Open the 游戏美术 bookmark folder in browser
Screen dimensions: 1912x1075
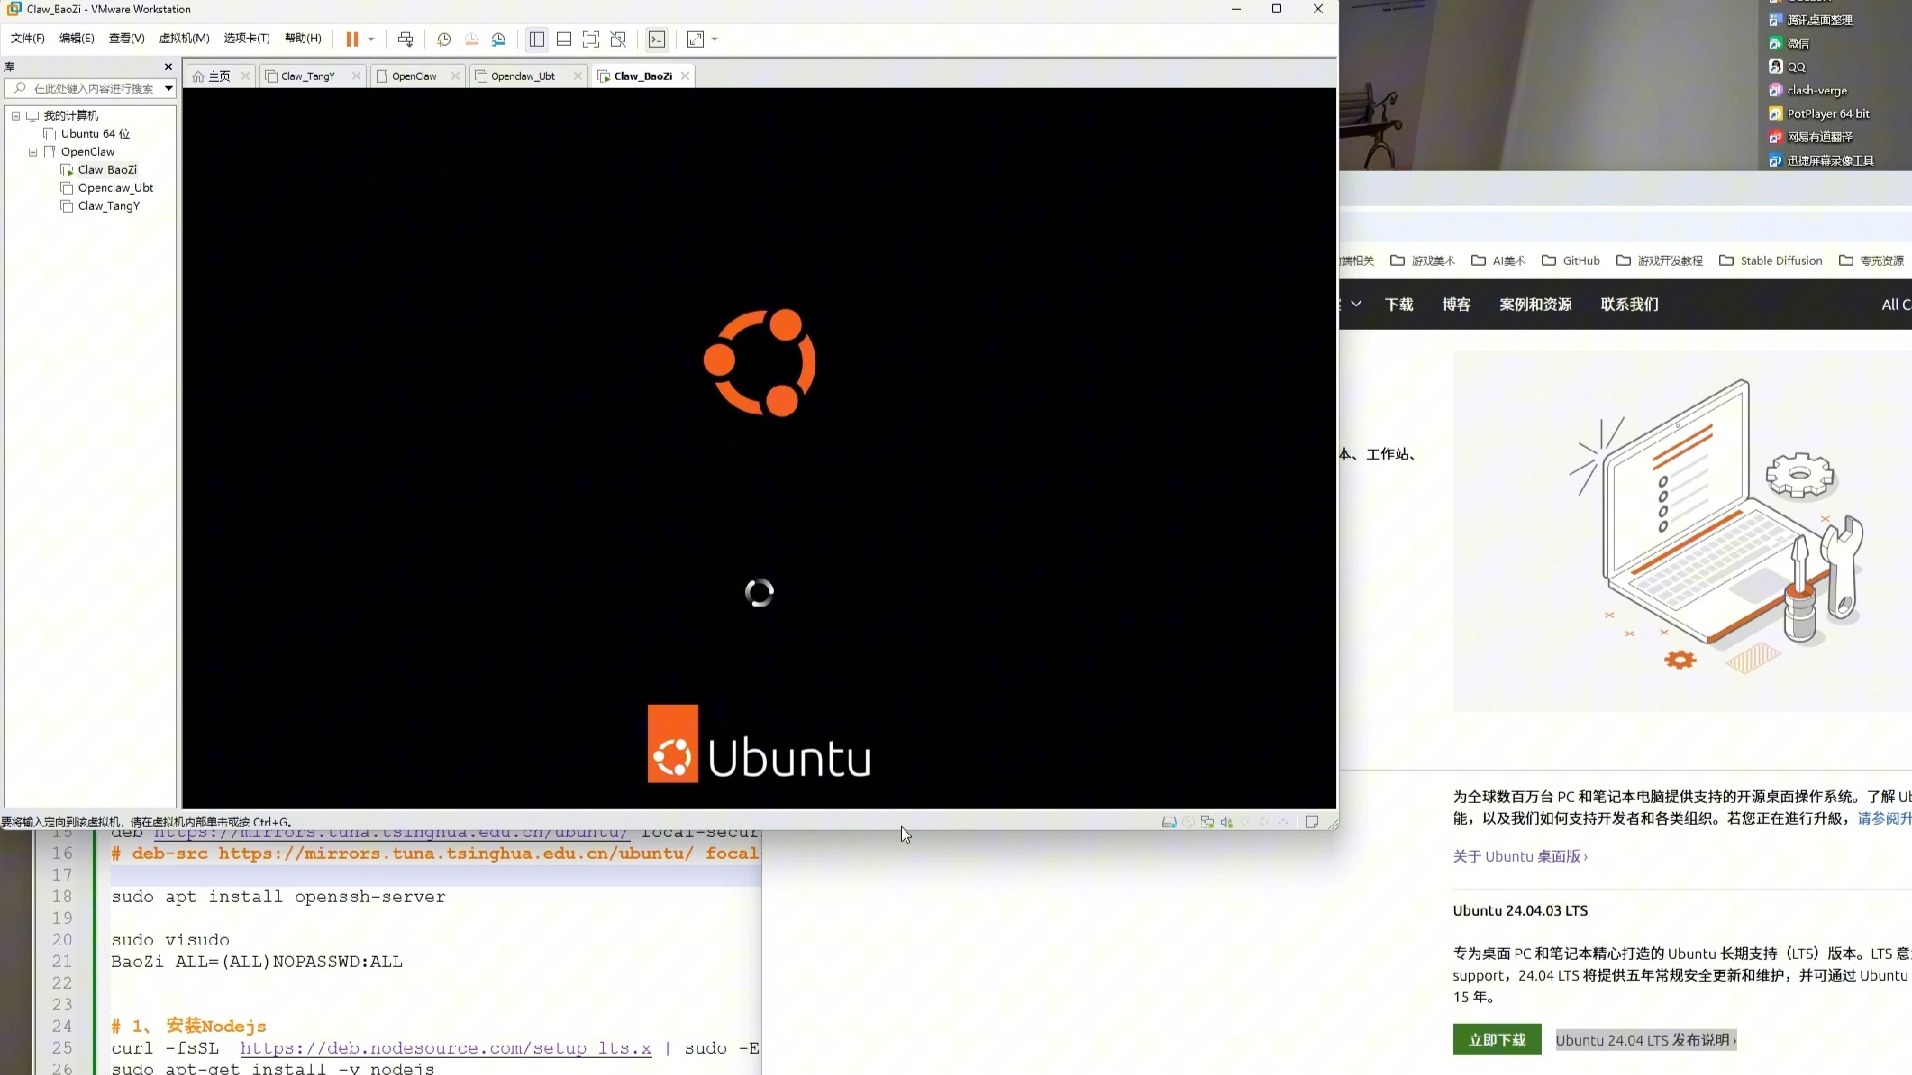[x=1423, y=261]
